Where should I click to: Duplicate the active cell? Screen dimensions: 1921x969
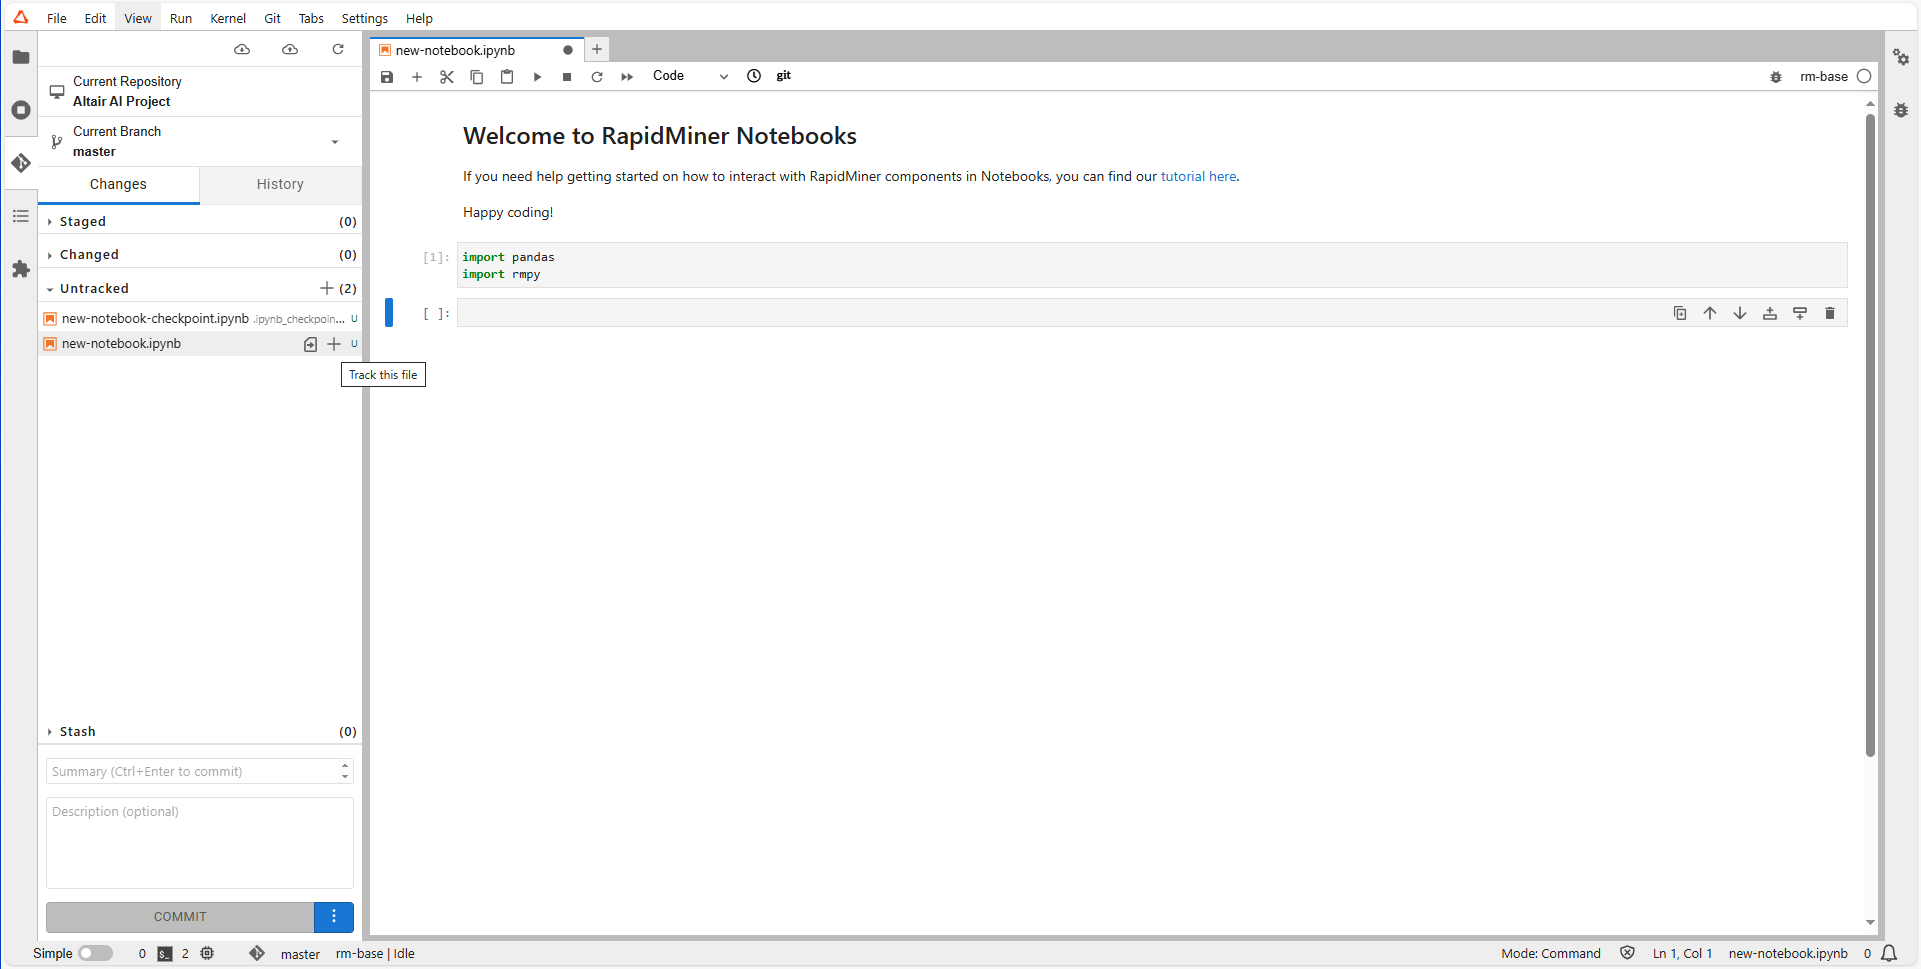click(1680, 313)
